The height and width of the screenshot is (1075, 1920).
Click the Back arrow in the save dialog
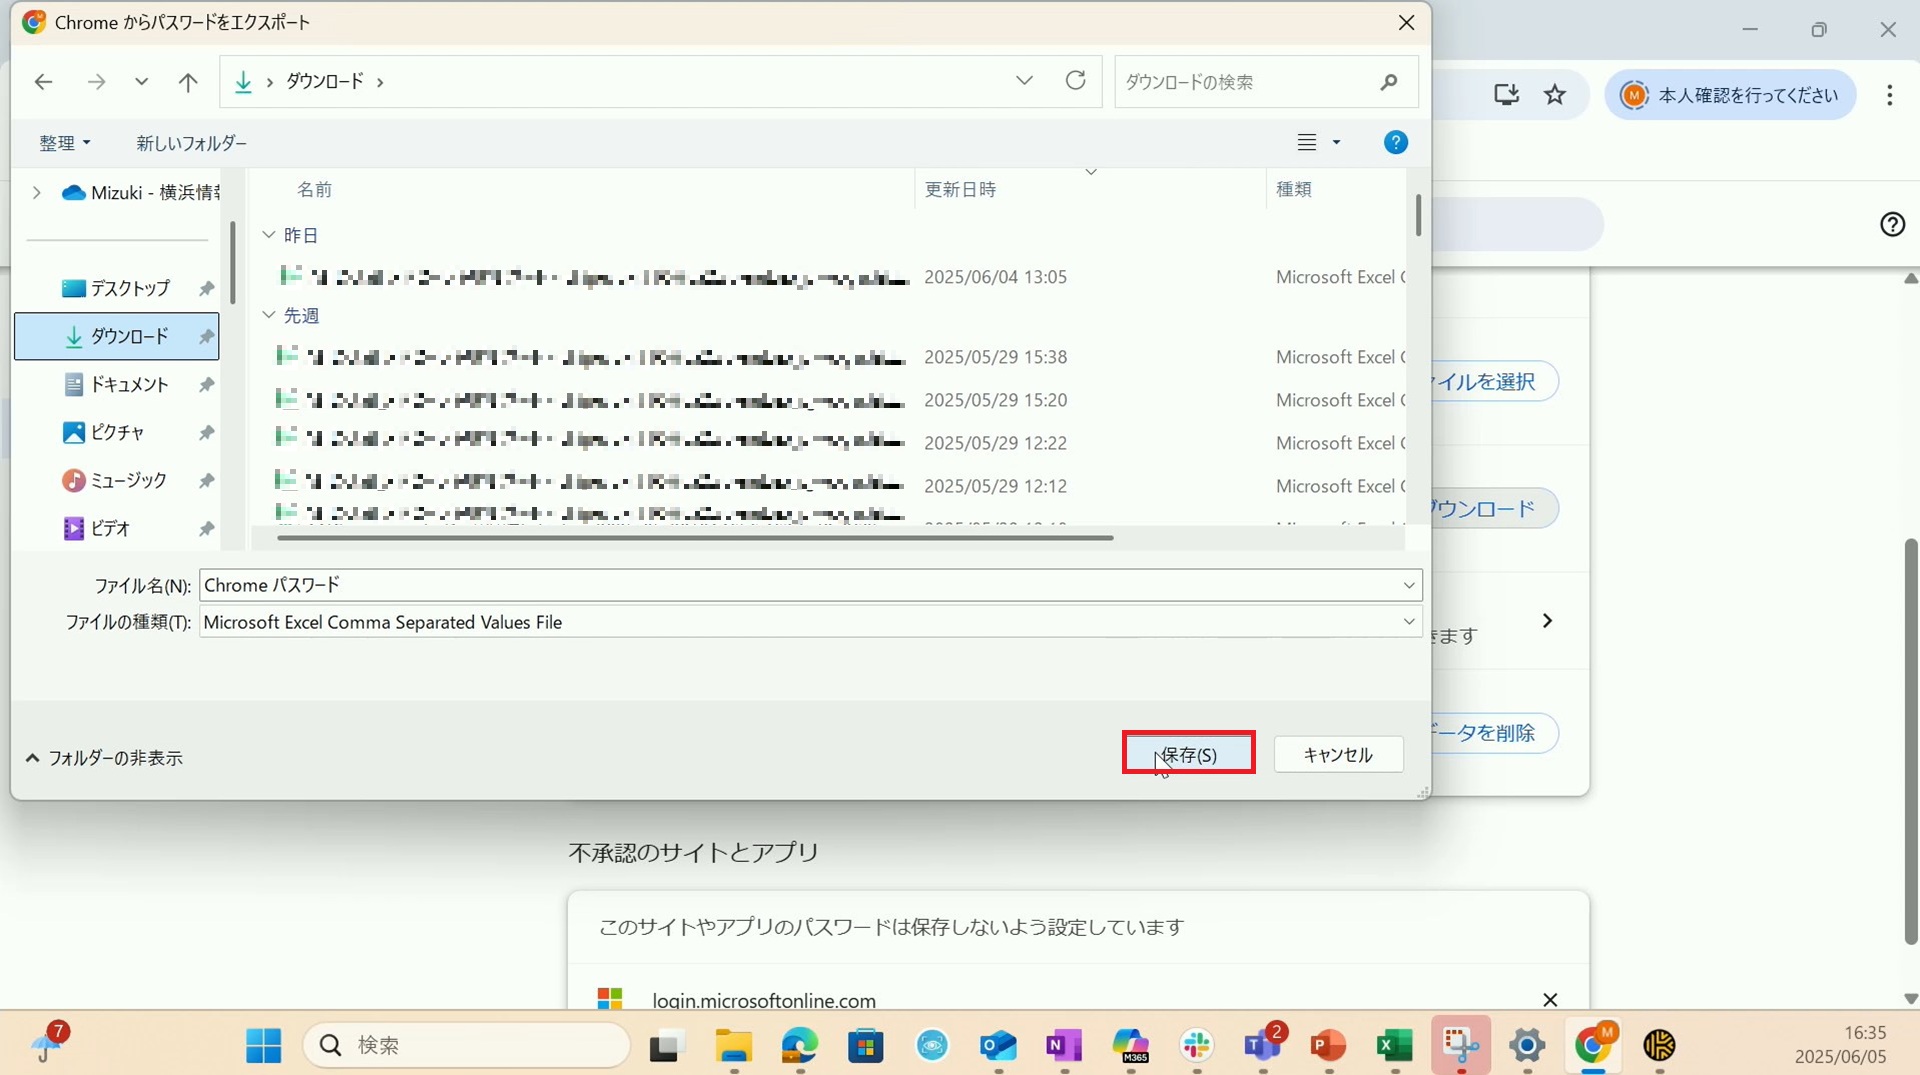tap(43, 82)
